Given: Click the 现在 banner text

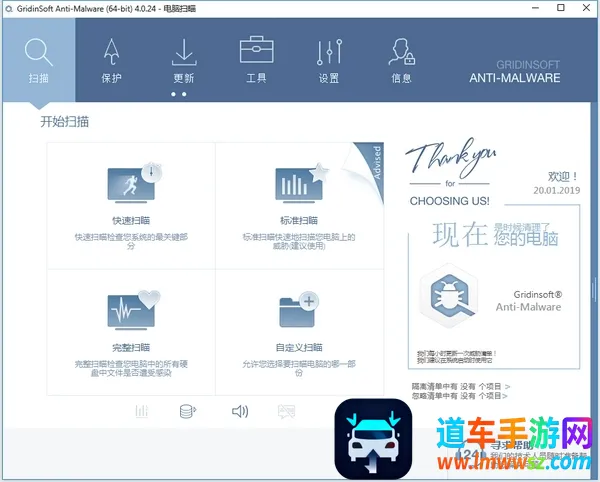Looking at the screenshot, I should (x=459, y=235).
